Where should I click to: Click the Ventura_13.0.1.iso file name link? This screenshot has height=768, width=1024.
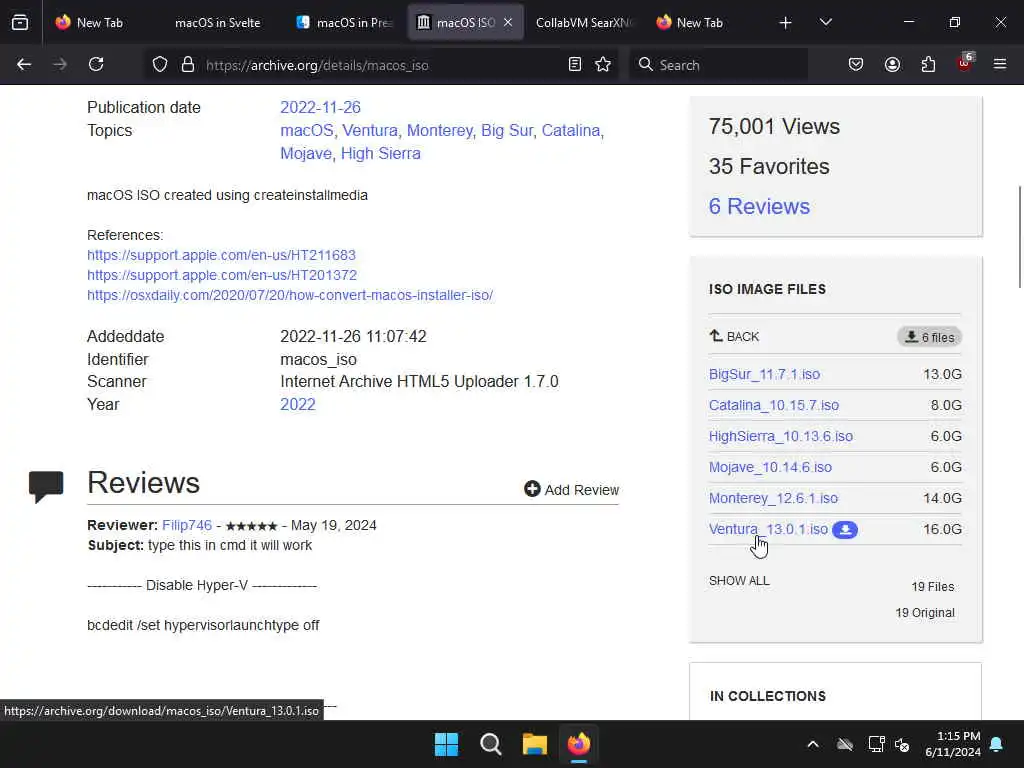click(x=768, y=529)
